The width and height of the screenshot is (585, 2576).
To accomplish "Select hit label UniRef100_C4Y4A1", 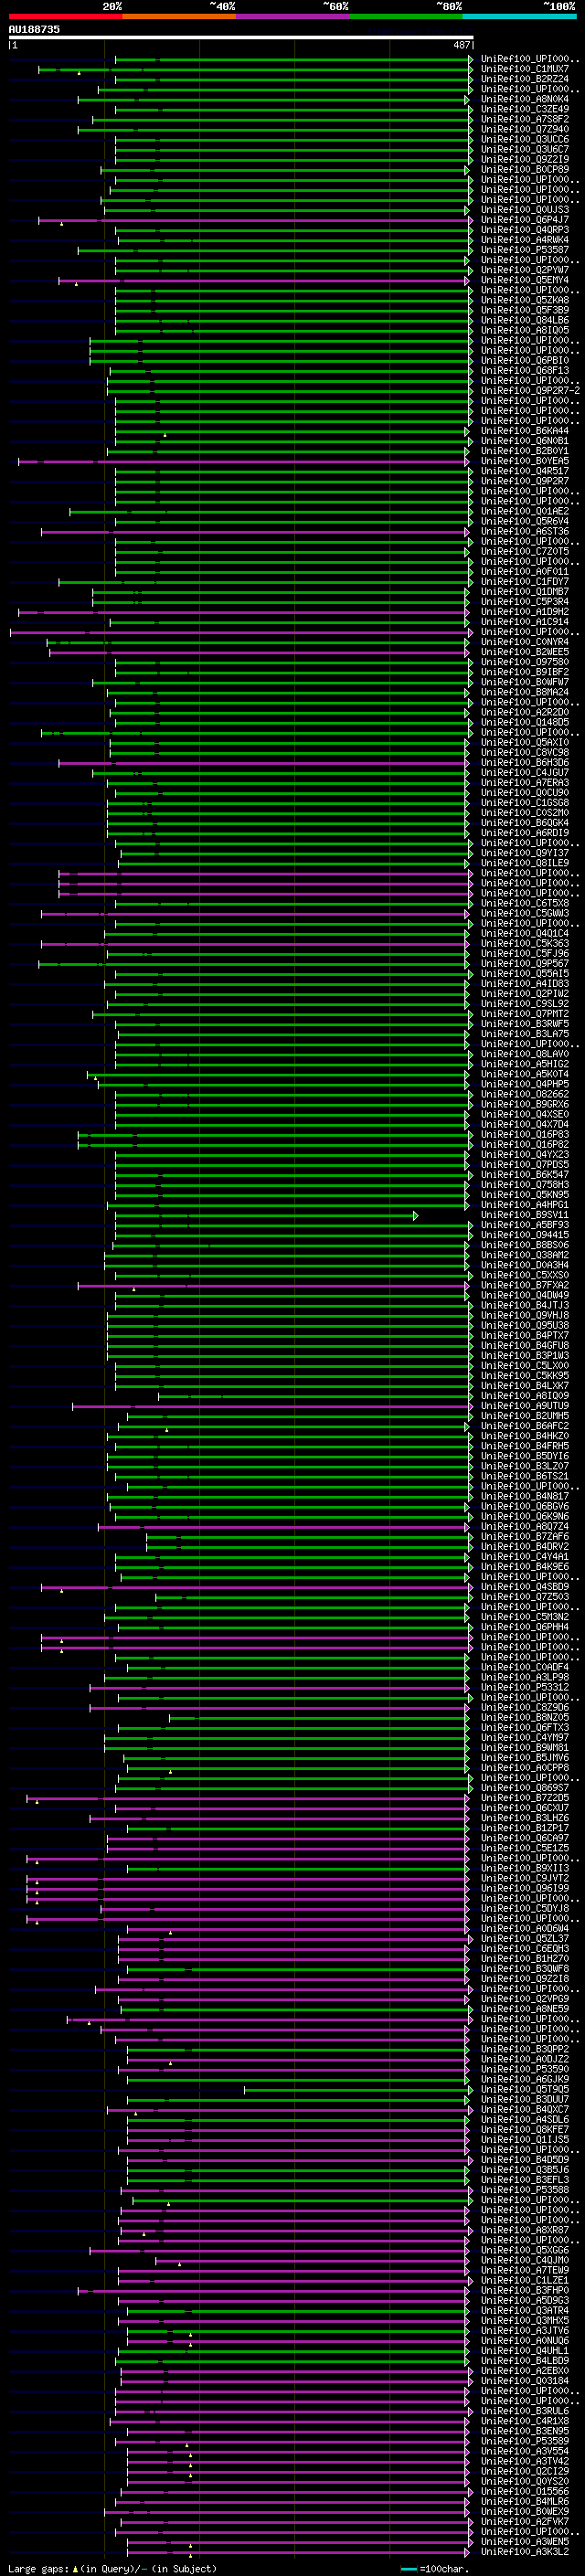I will click(x=525, y=1556).
